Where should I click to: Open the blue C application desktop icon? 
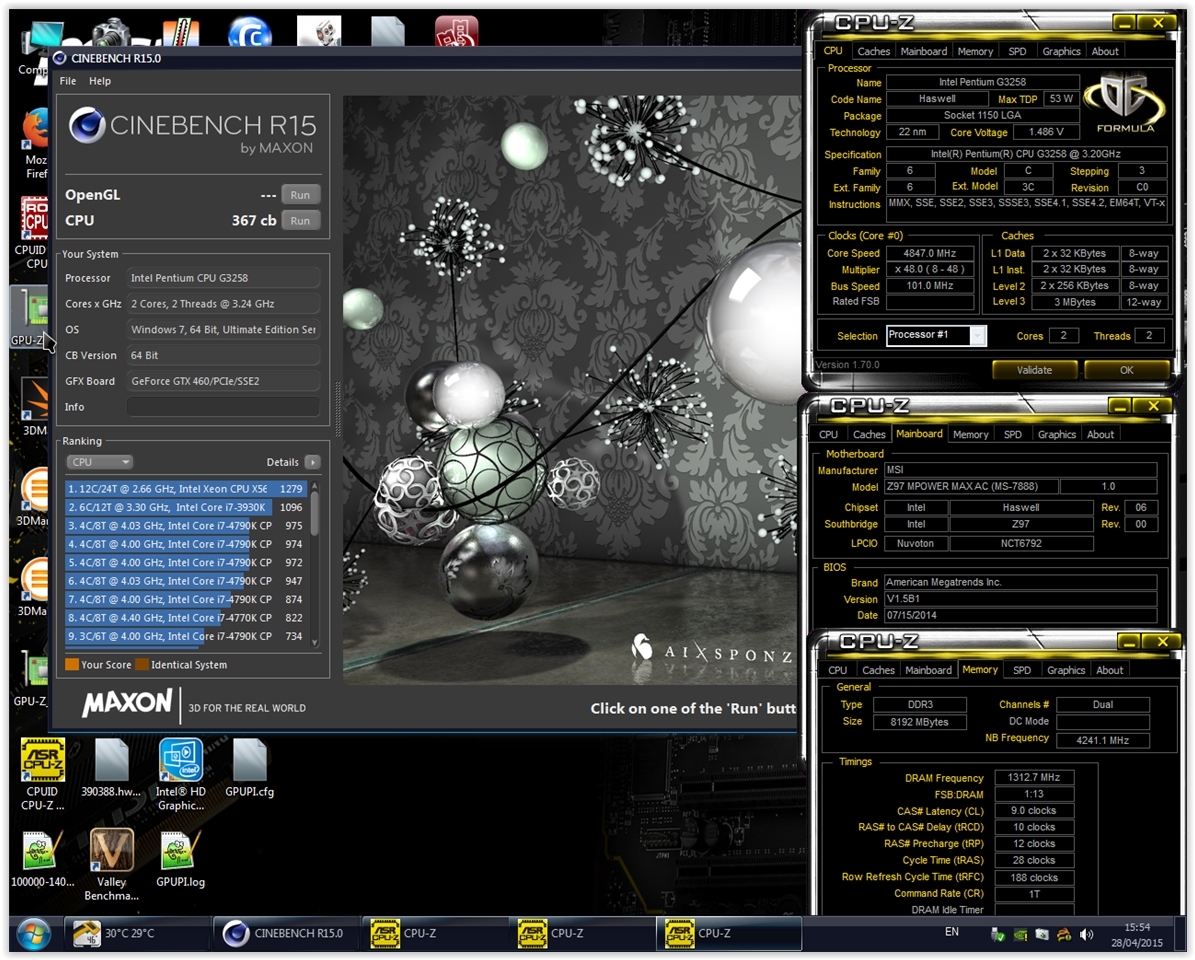point(250,33)
